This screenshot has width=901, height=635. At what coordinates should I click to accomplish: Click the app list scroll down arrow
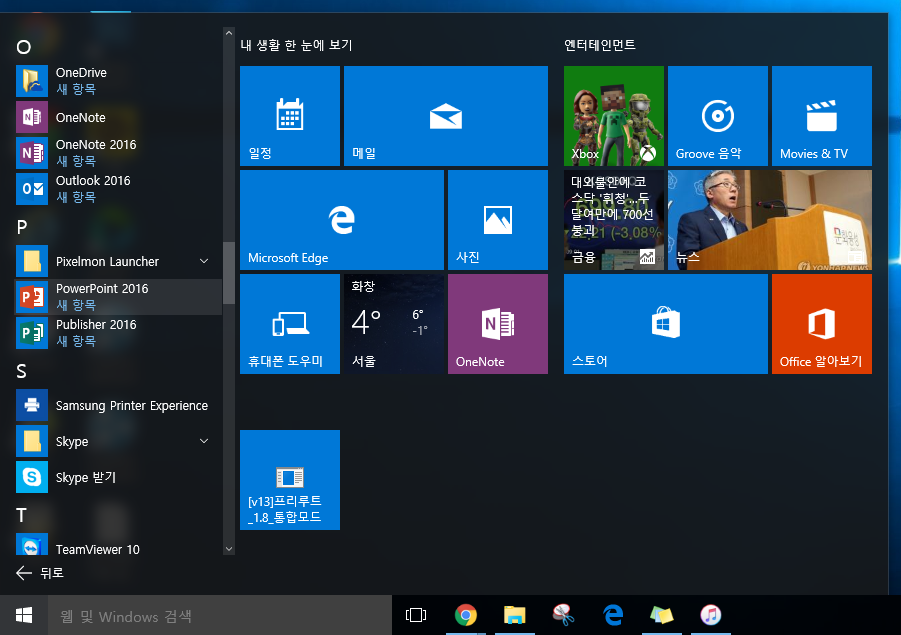click(229, 549)
